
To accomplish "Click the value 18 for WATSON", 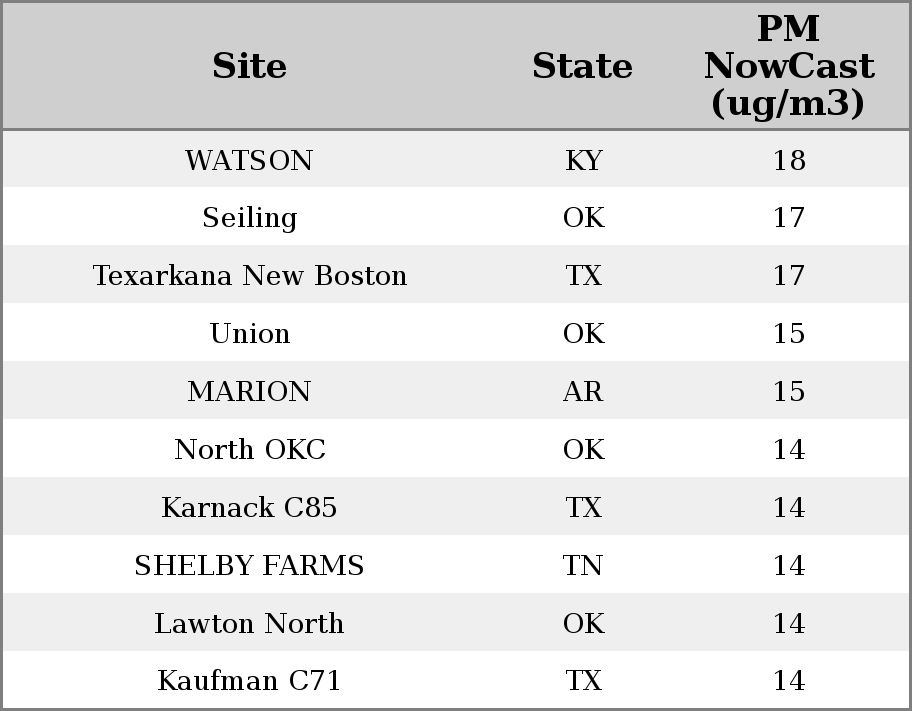I will point(789,160).
